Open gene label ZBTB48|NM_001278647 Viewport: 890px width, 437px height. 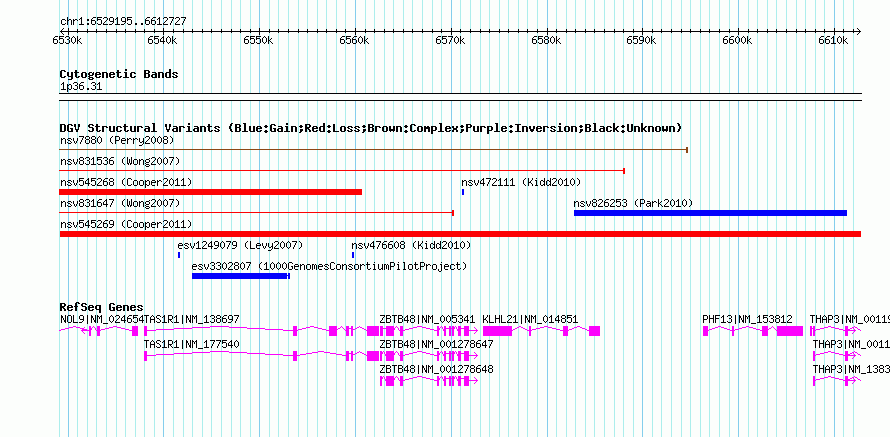point(436,344)
